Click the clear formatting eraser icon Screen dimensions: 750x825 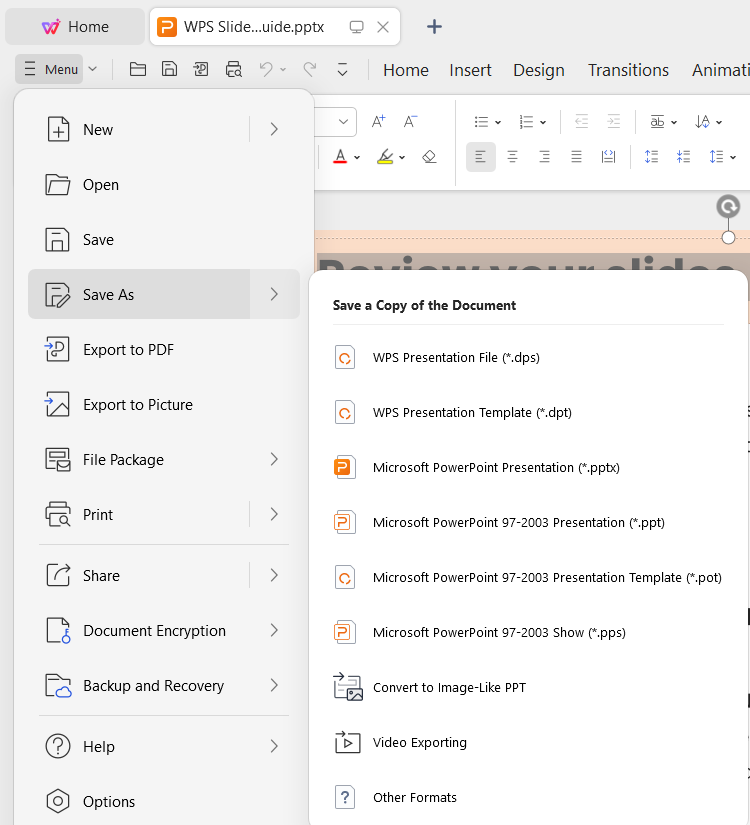coord(429,156)
